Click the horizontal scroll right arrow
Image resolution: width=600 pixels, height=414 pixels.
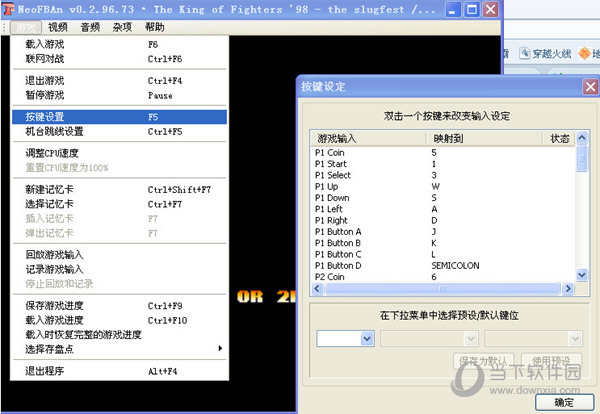tap(568, 288)
